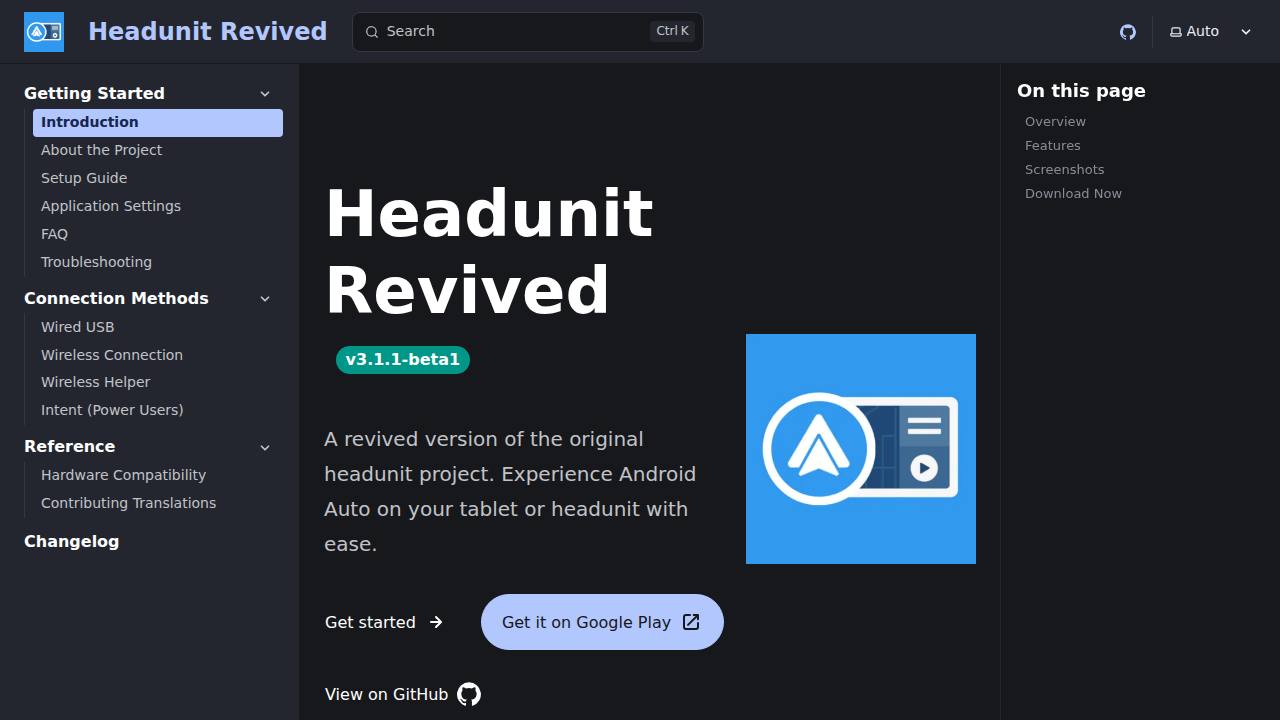The image size is (1280, 720).
Task: Click the Get started link
Action: (x=384, y=622)
